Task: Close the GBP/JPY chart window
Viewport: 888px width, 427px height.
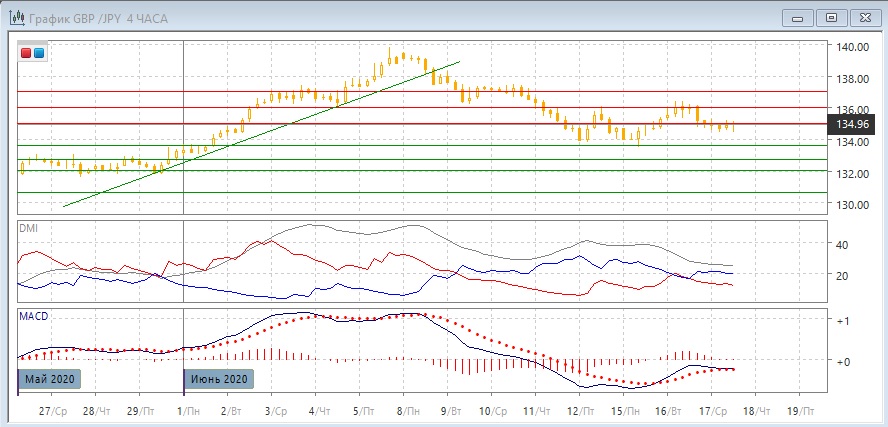Action: point(864,17)
